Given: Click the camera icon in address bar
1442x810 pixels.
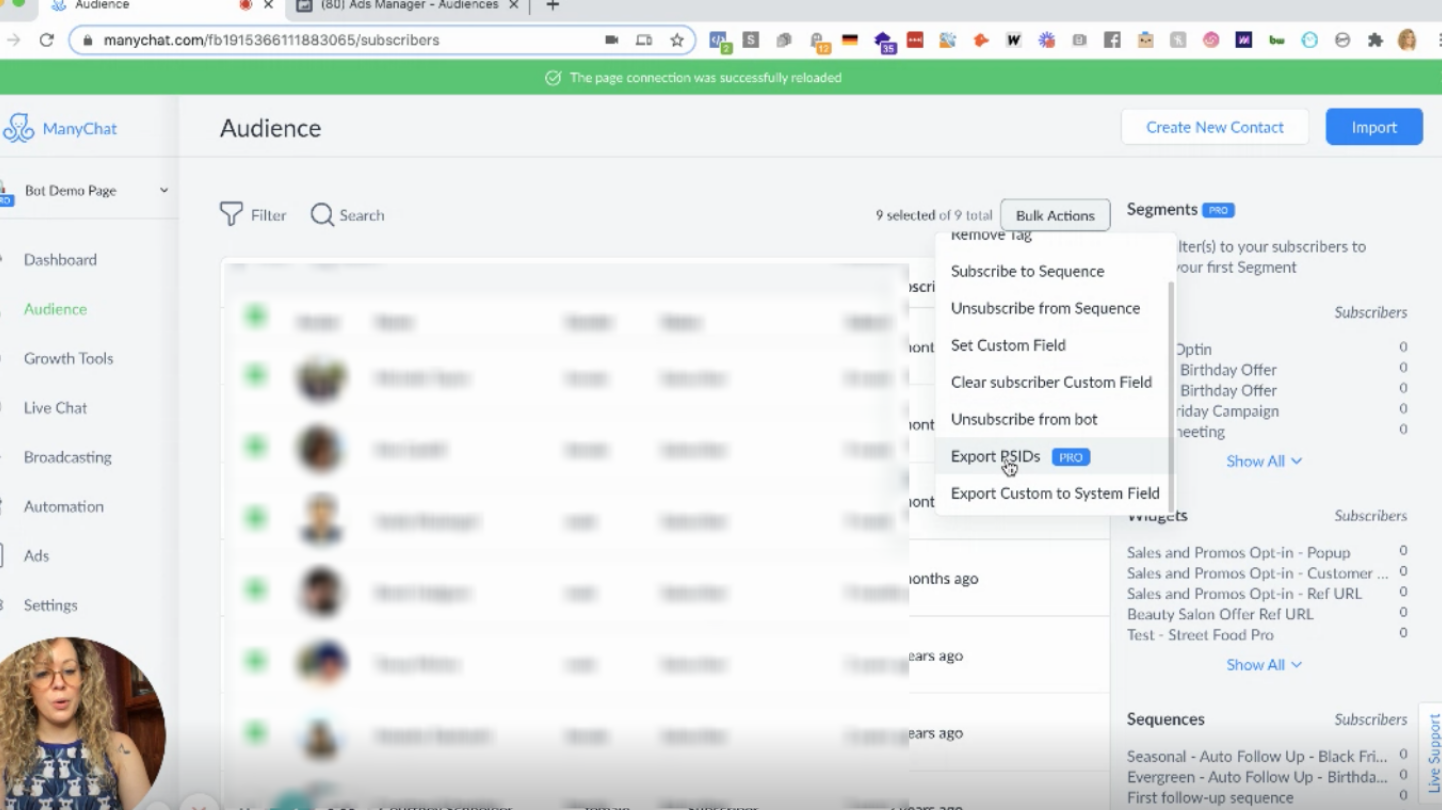Looking at the screenshot, I should tap(611, 40).
